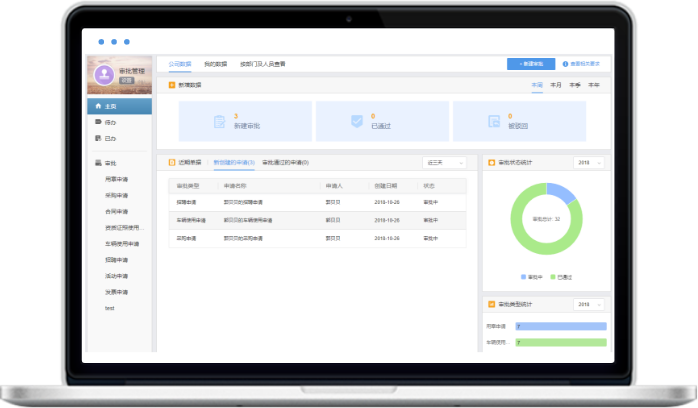Click the green 车辆使用 bar in the chart
The image size is (698, 408).
tap(561, 343)
